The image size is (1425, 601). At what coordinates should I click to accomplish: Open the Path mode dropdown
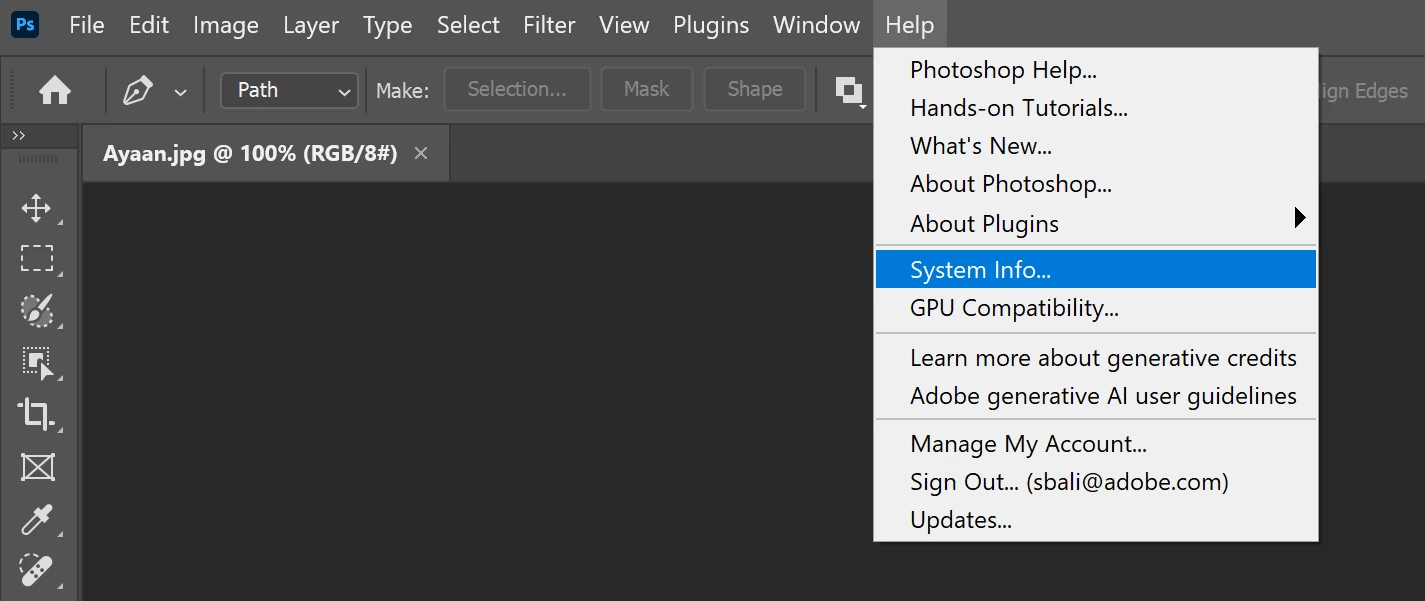289,90
